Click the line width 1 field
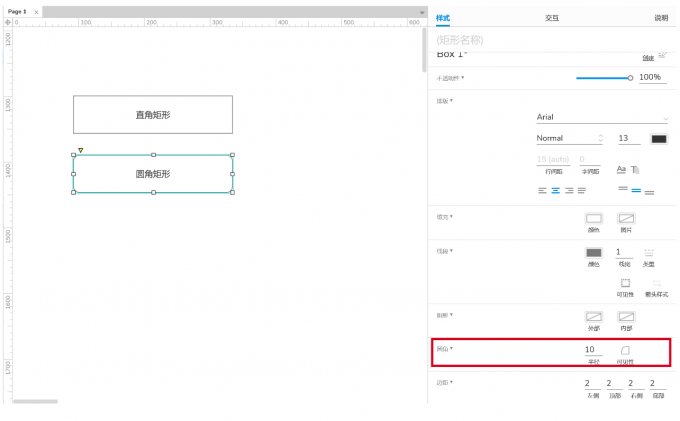Viewport: 680px width, 421px height. pos(624,252)
